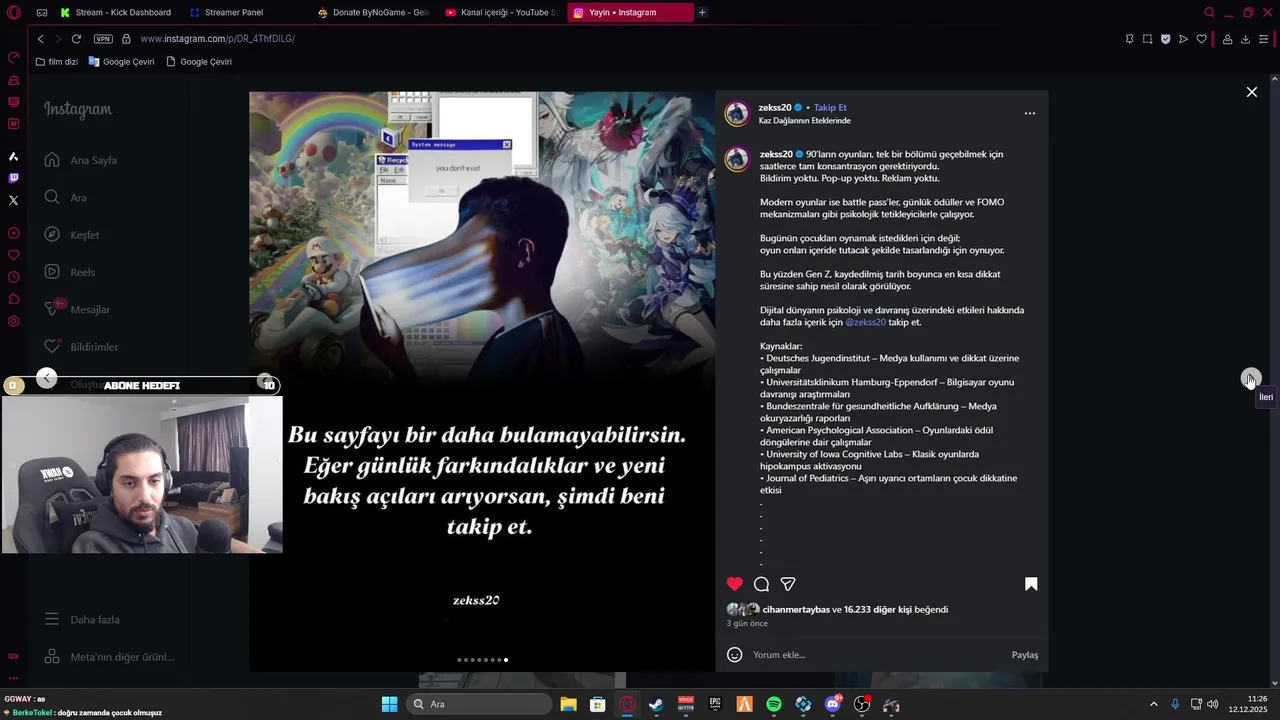
Task: Toggle the ad blocker shield icon
Action: (x=1165, y=39)
